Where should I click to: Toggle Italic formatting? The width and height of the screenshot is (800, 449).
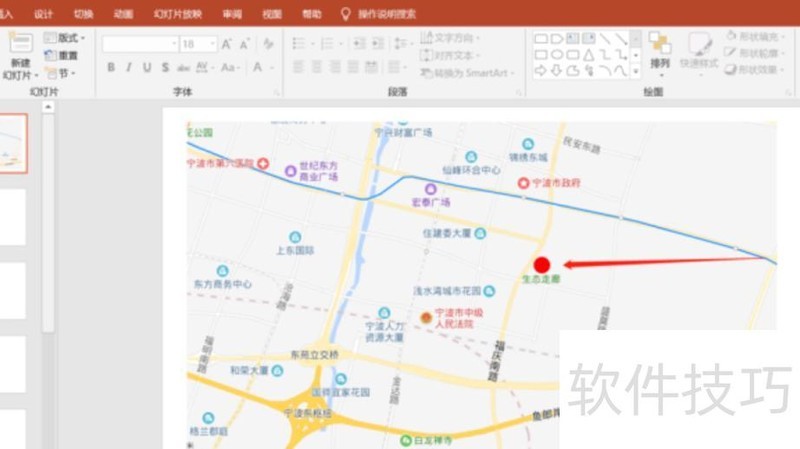click(x=129, y=67)
